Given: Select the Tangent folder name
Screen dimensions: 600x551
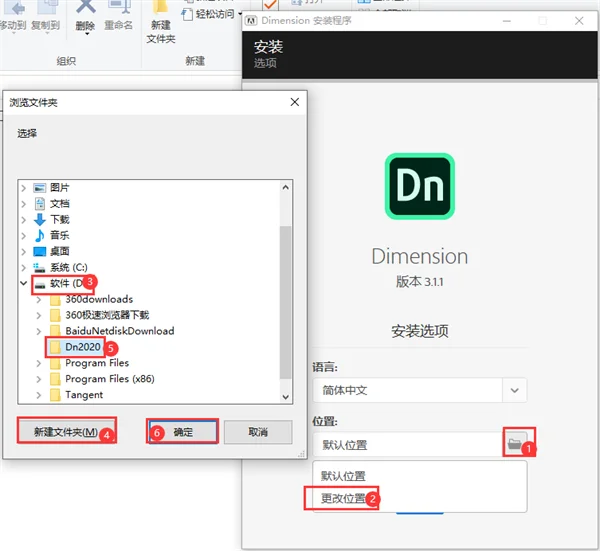Looking at the screenshot, I should [x=84, y=395].
